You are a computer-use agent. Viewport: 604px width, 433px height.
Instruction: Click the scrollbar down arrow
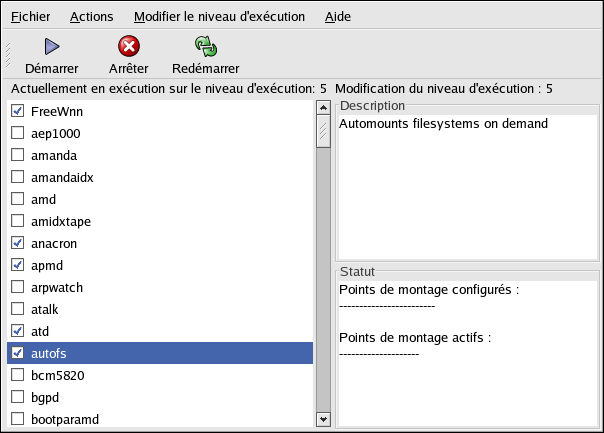tap(323, 419)
